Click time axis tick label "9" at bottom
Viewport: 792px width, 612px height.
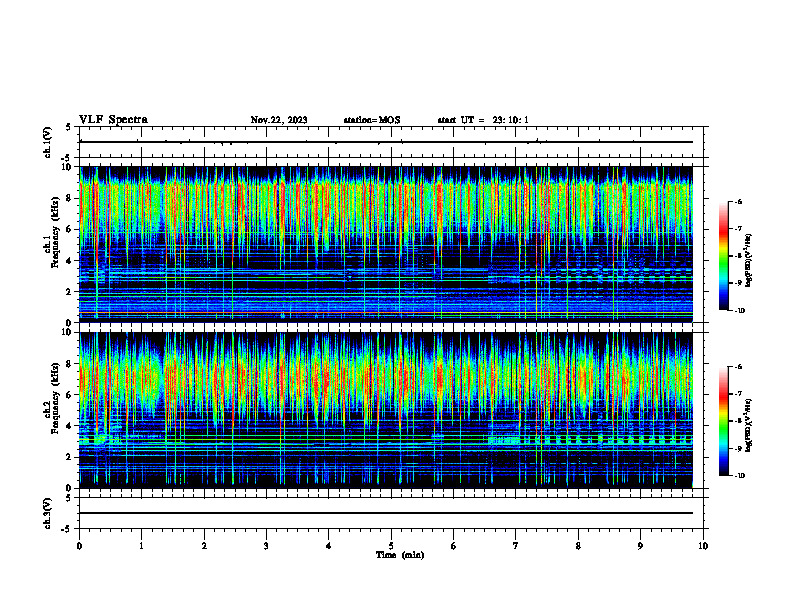point(640,546)
